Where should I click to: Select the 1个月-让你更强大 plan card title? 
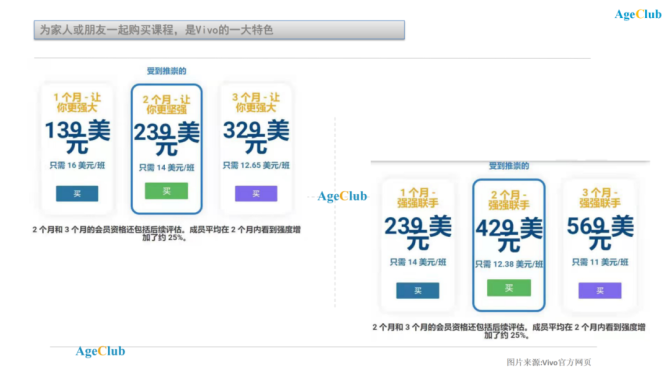tap(77, 103)
